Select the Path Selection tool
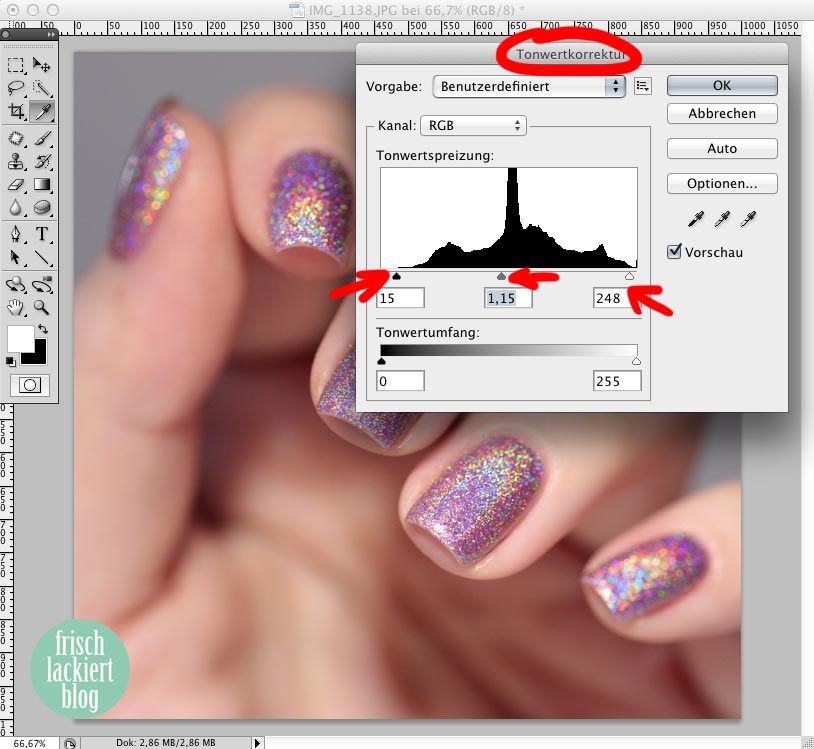Image resolution: width=814 pixels, height=749 pixels. point(16,257)
